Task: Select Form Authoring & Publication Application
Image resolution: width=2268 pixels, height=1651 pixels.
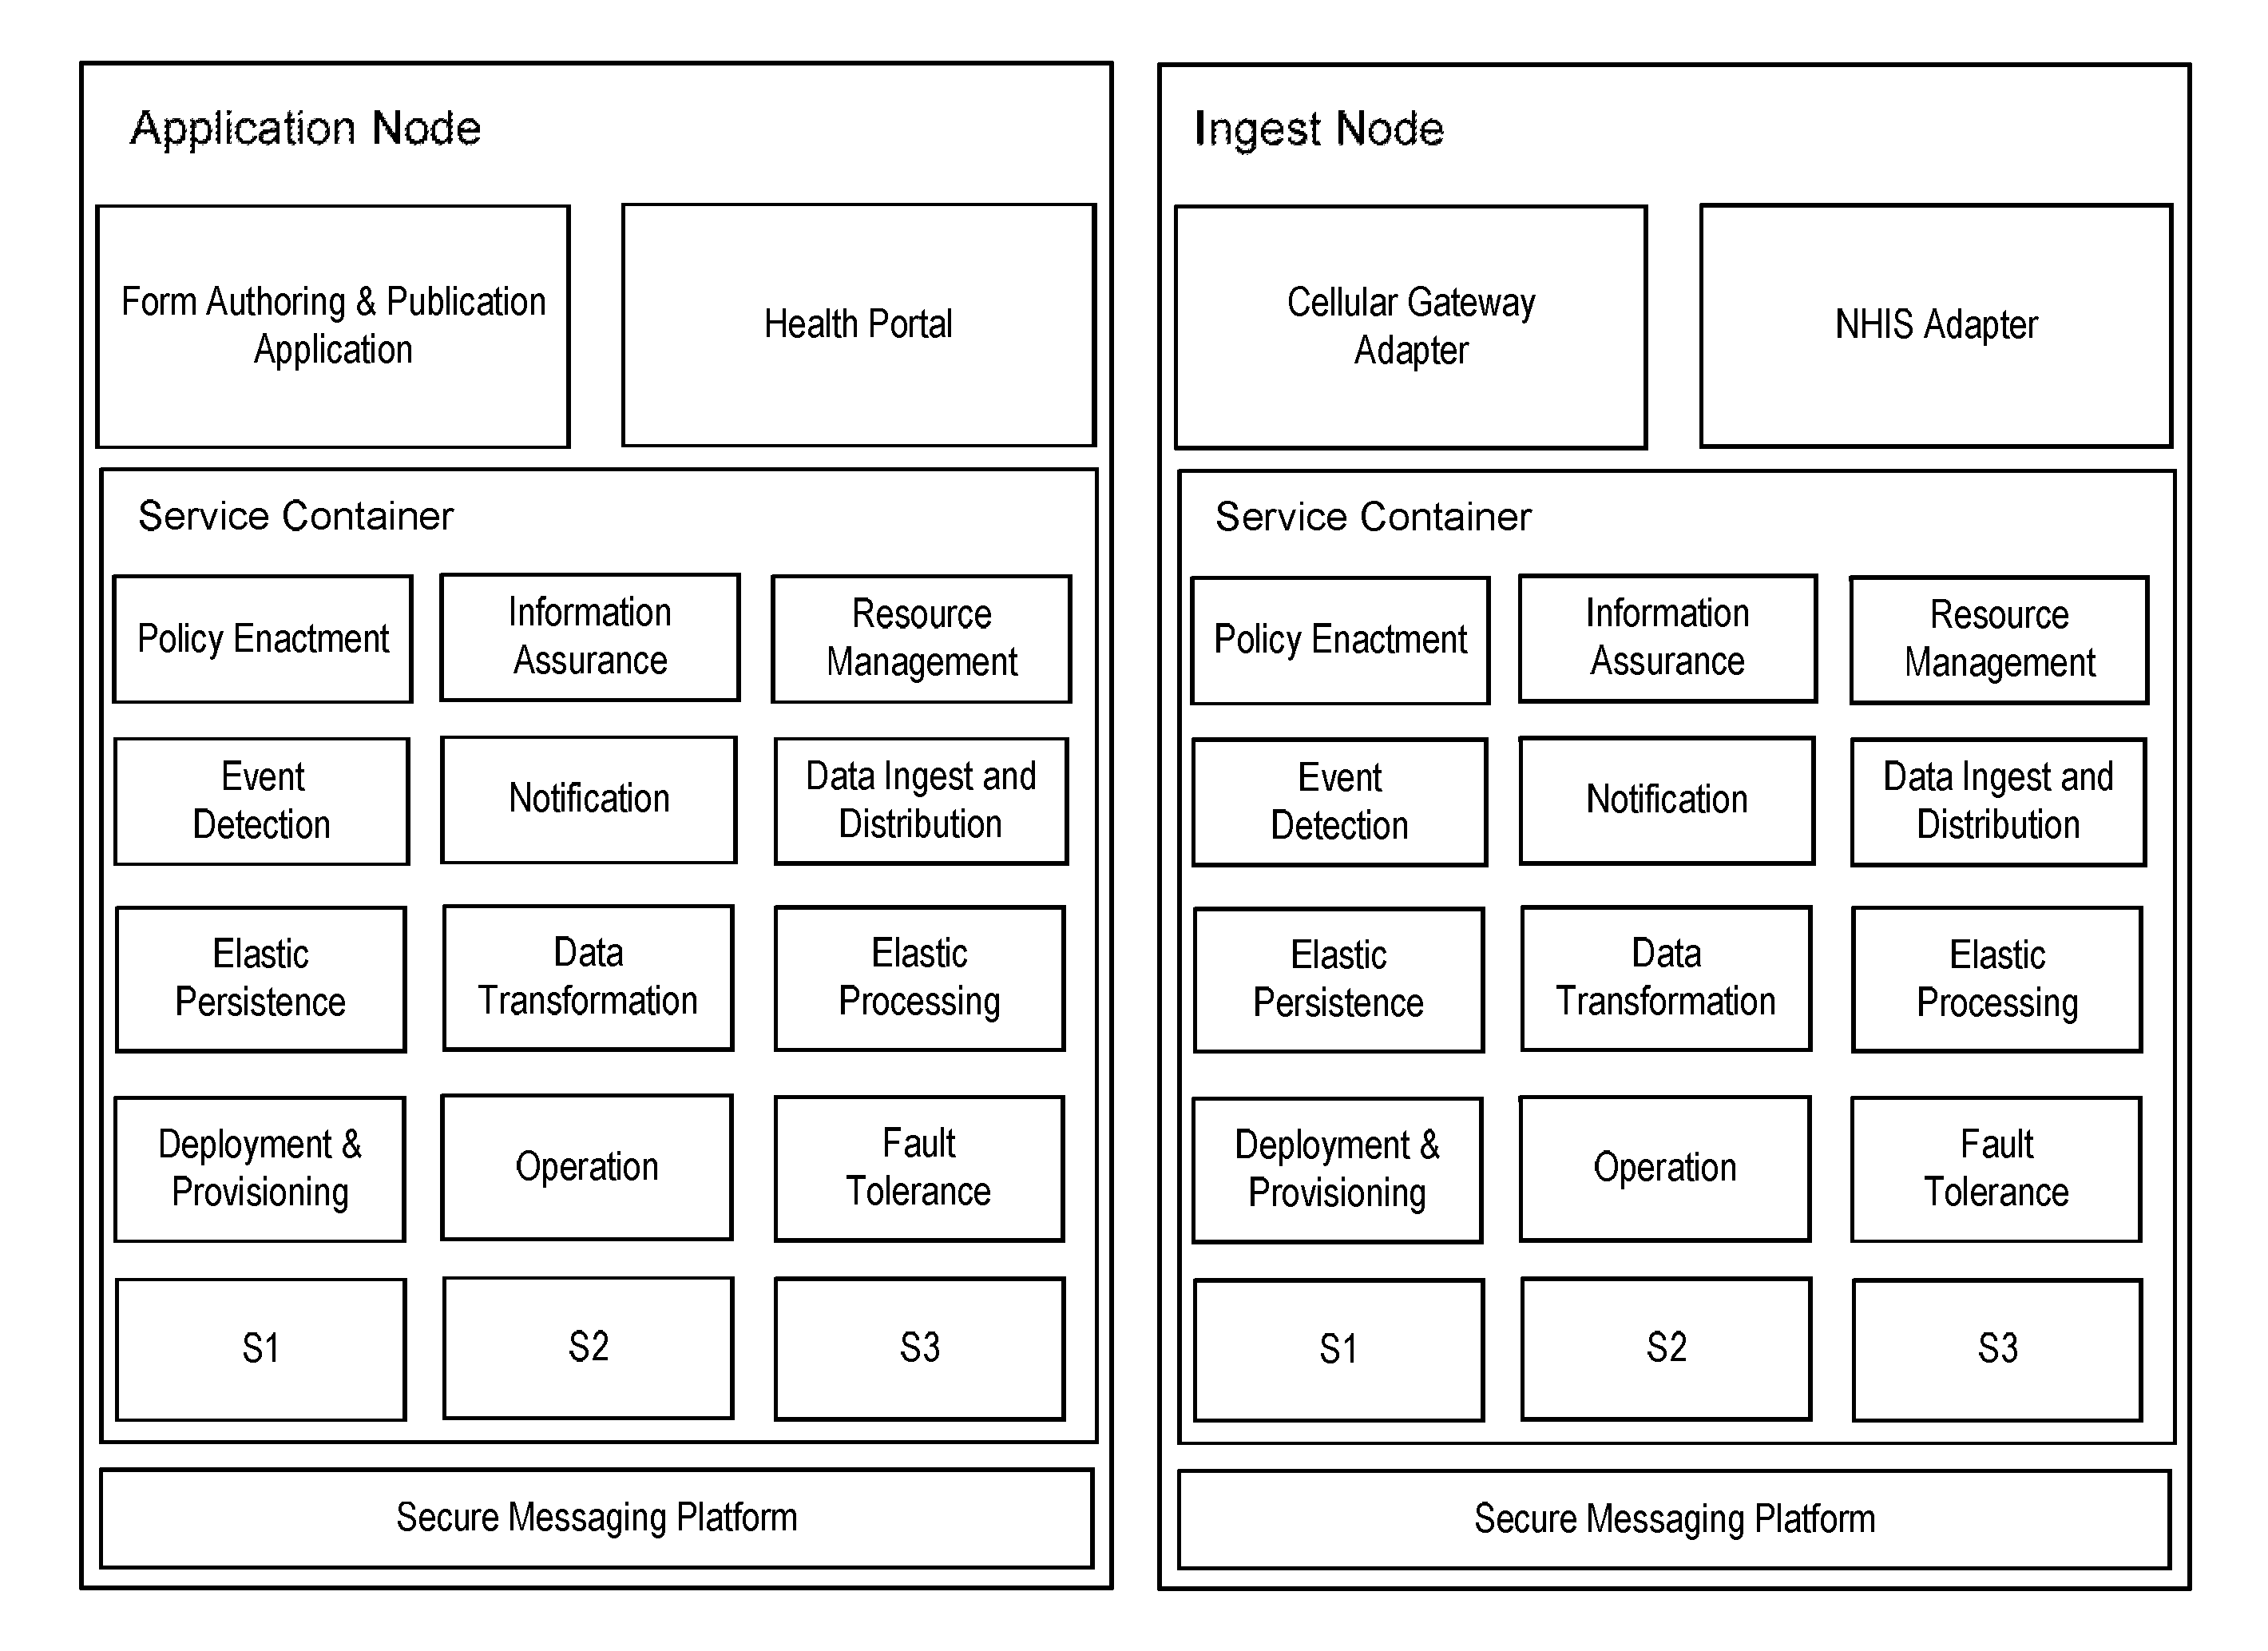Action: [323, 252]
